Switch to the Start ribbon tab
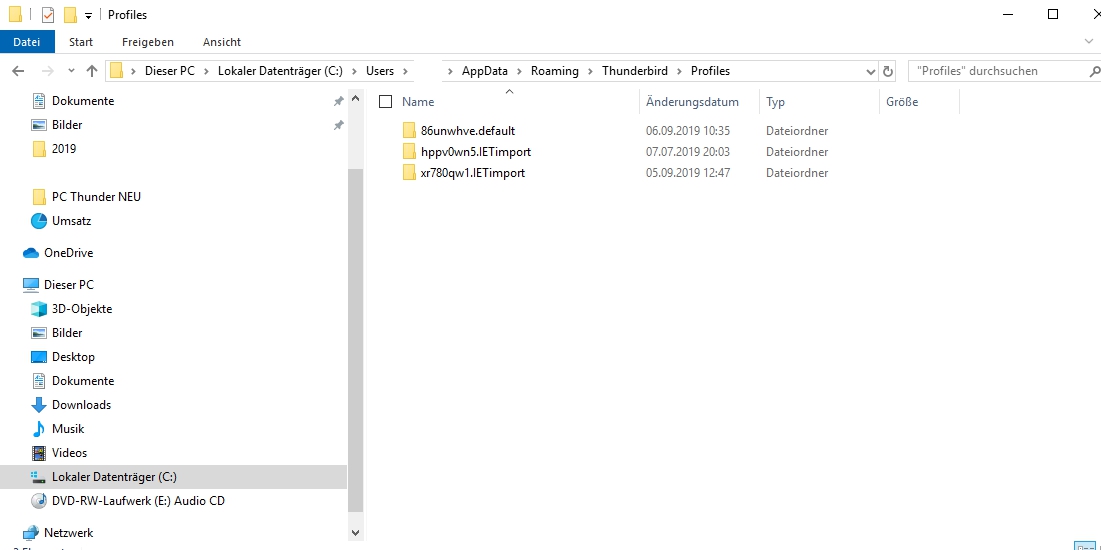This screenshot has width=1101, height=550. pos(81,42)
